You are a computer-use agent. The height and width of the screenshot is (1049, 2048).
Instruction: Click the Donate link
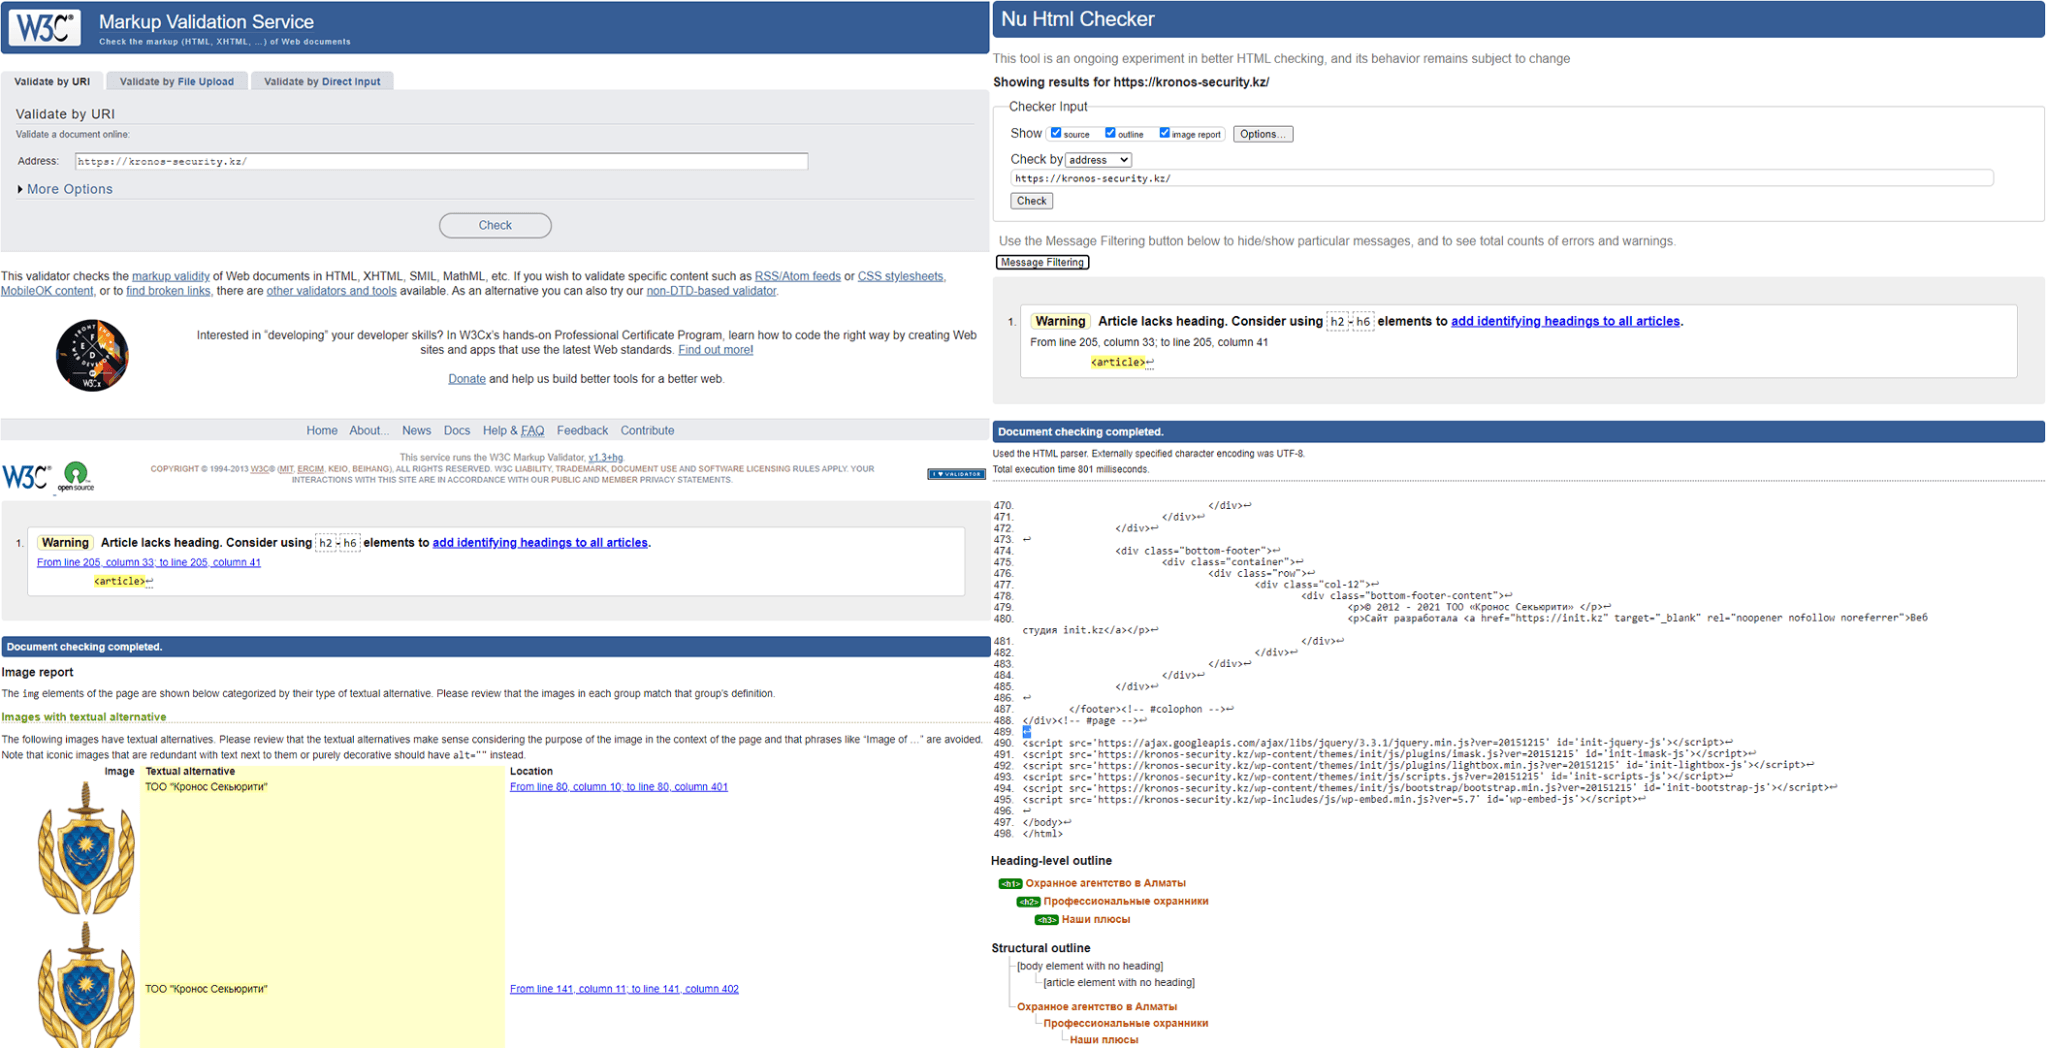(x=466, y=380)
